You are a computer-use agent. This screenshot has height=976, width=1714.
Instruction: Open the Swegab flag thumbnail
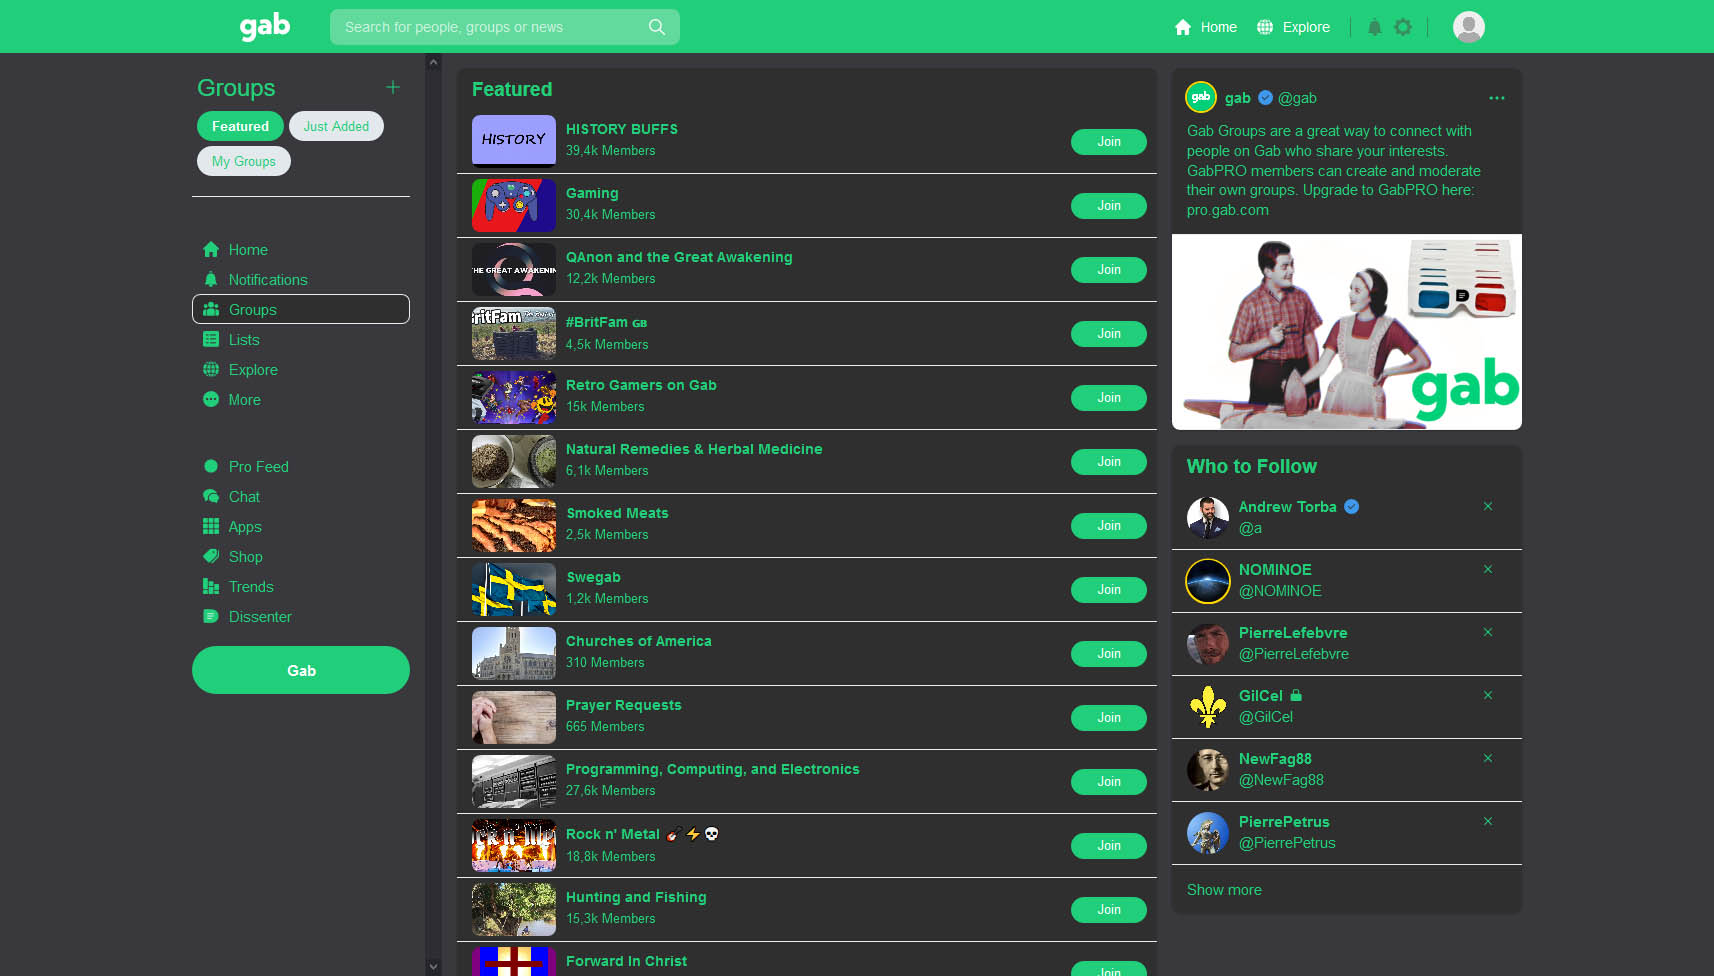[x=514, y=589]
